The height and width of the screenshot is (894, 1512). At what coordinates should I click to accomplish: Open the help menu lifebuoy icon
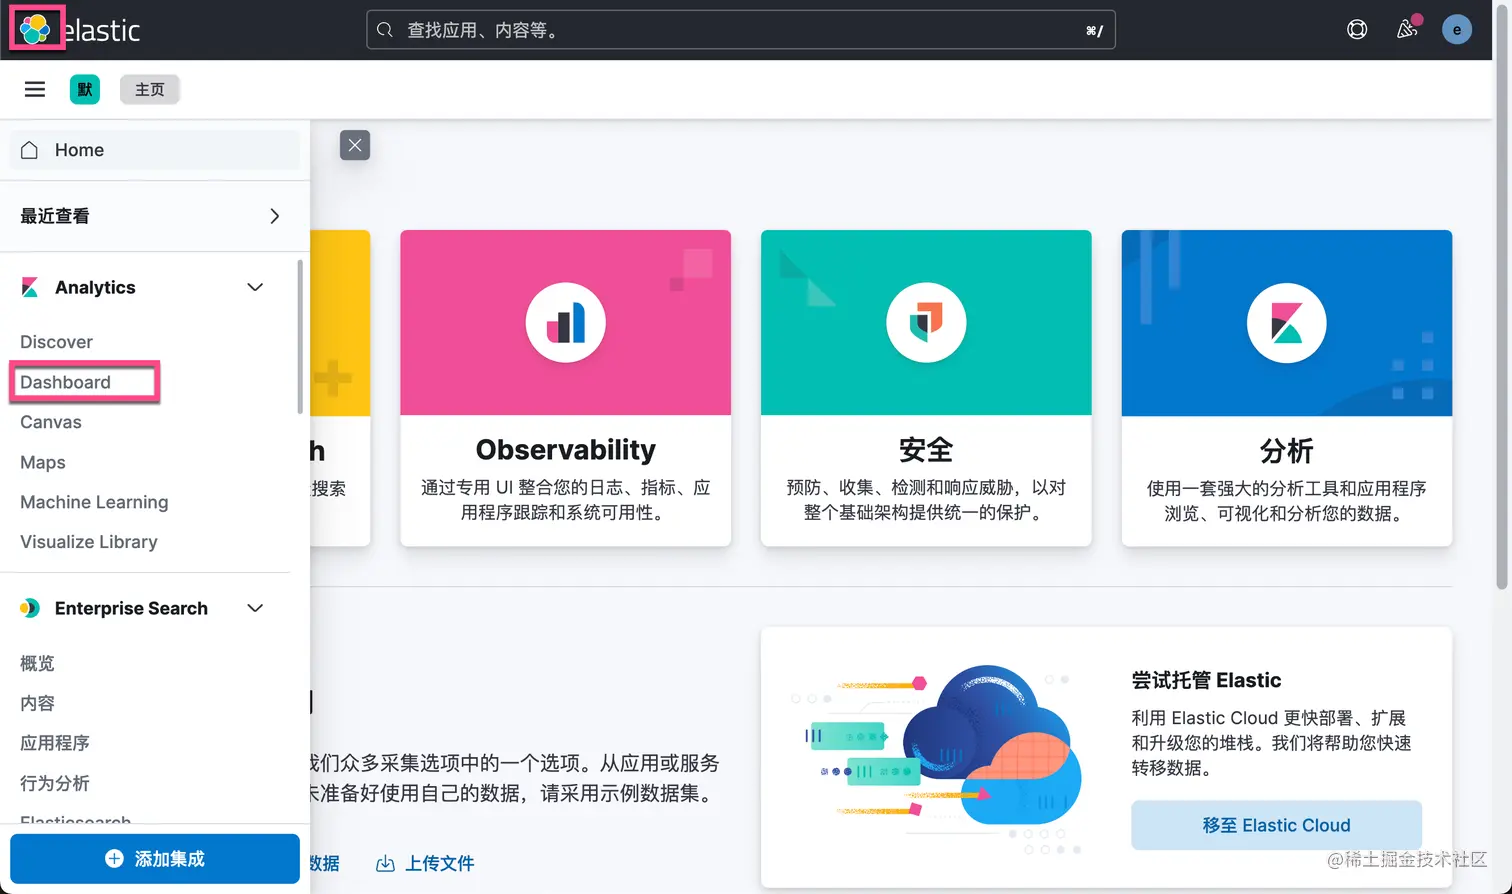click(1357, 29)
